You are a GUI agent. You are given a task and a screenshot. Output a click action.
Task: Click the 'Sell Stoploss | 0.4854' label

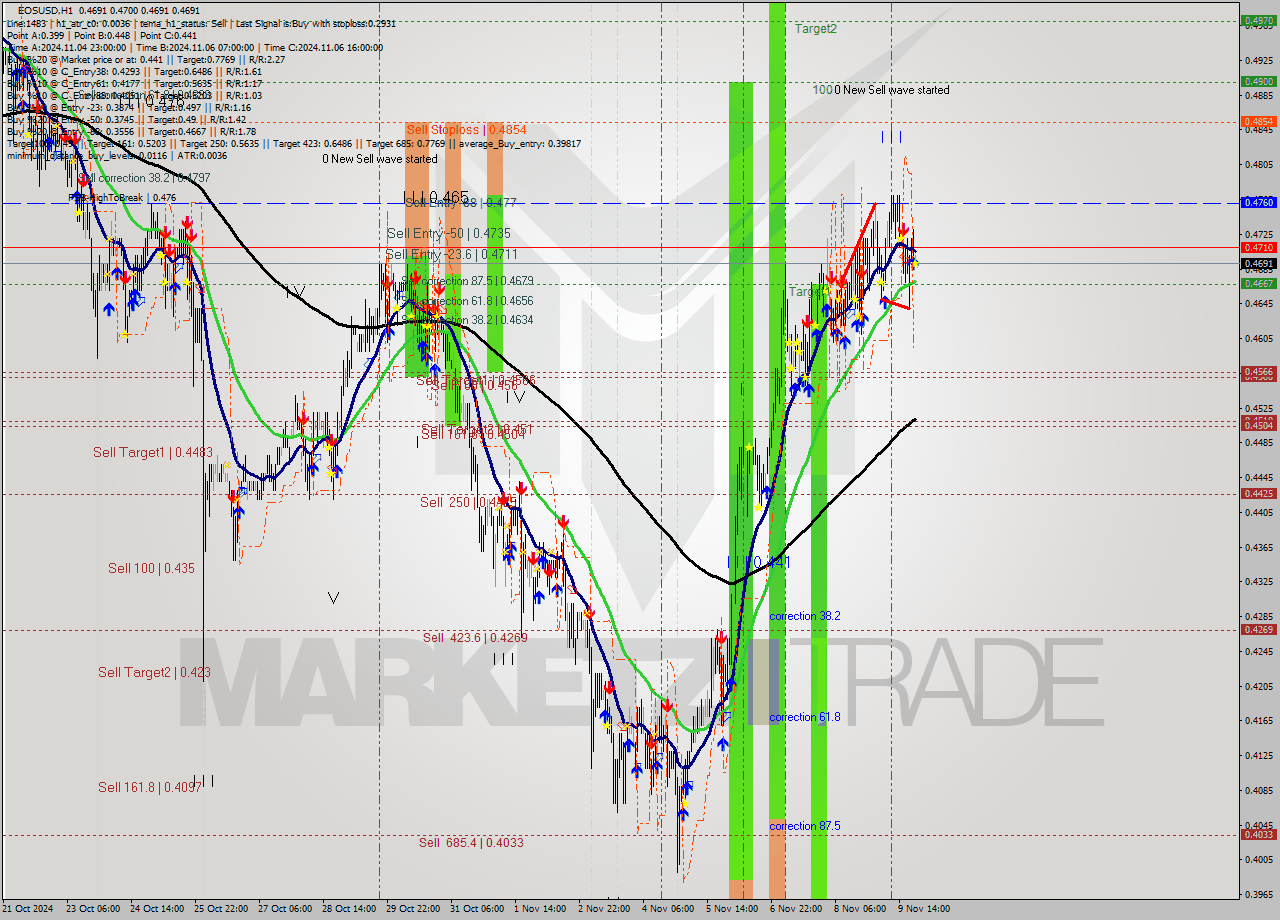466,130
